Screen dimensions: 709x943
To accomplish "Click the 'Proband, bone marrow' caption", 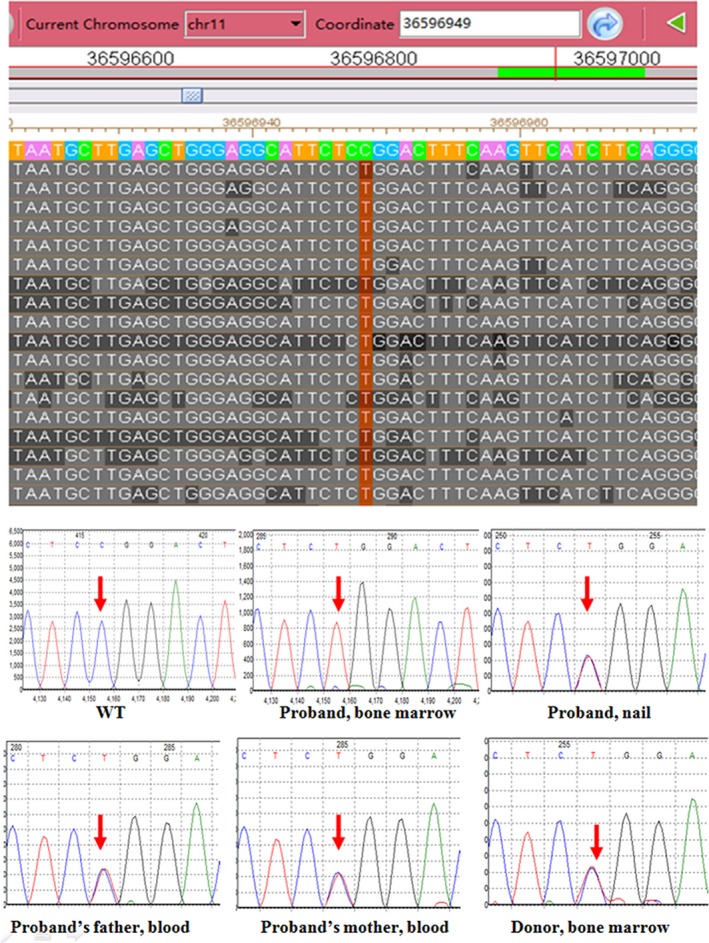I will [x=367, y=713].
